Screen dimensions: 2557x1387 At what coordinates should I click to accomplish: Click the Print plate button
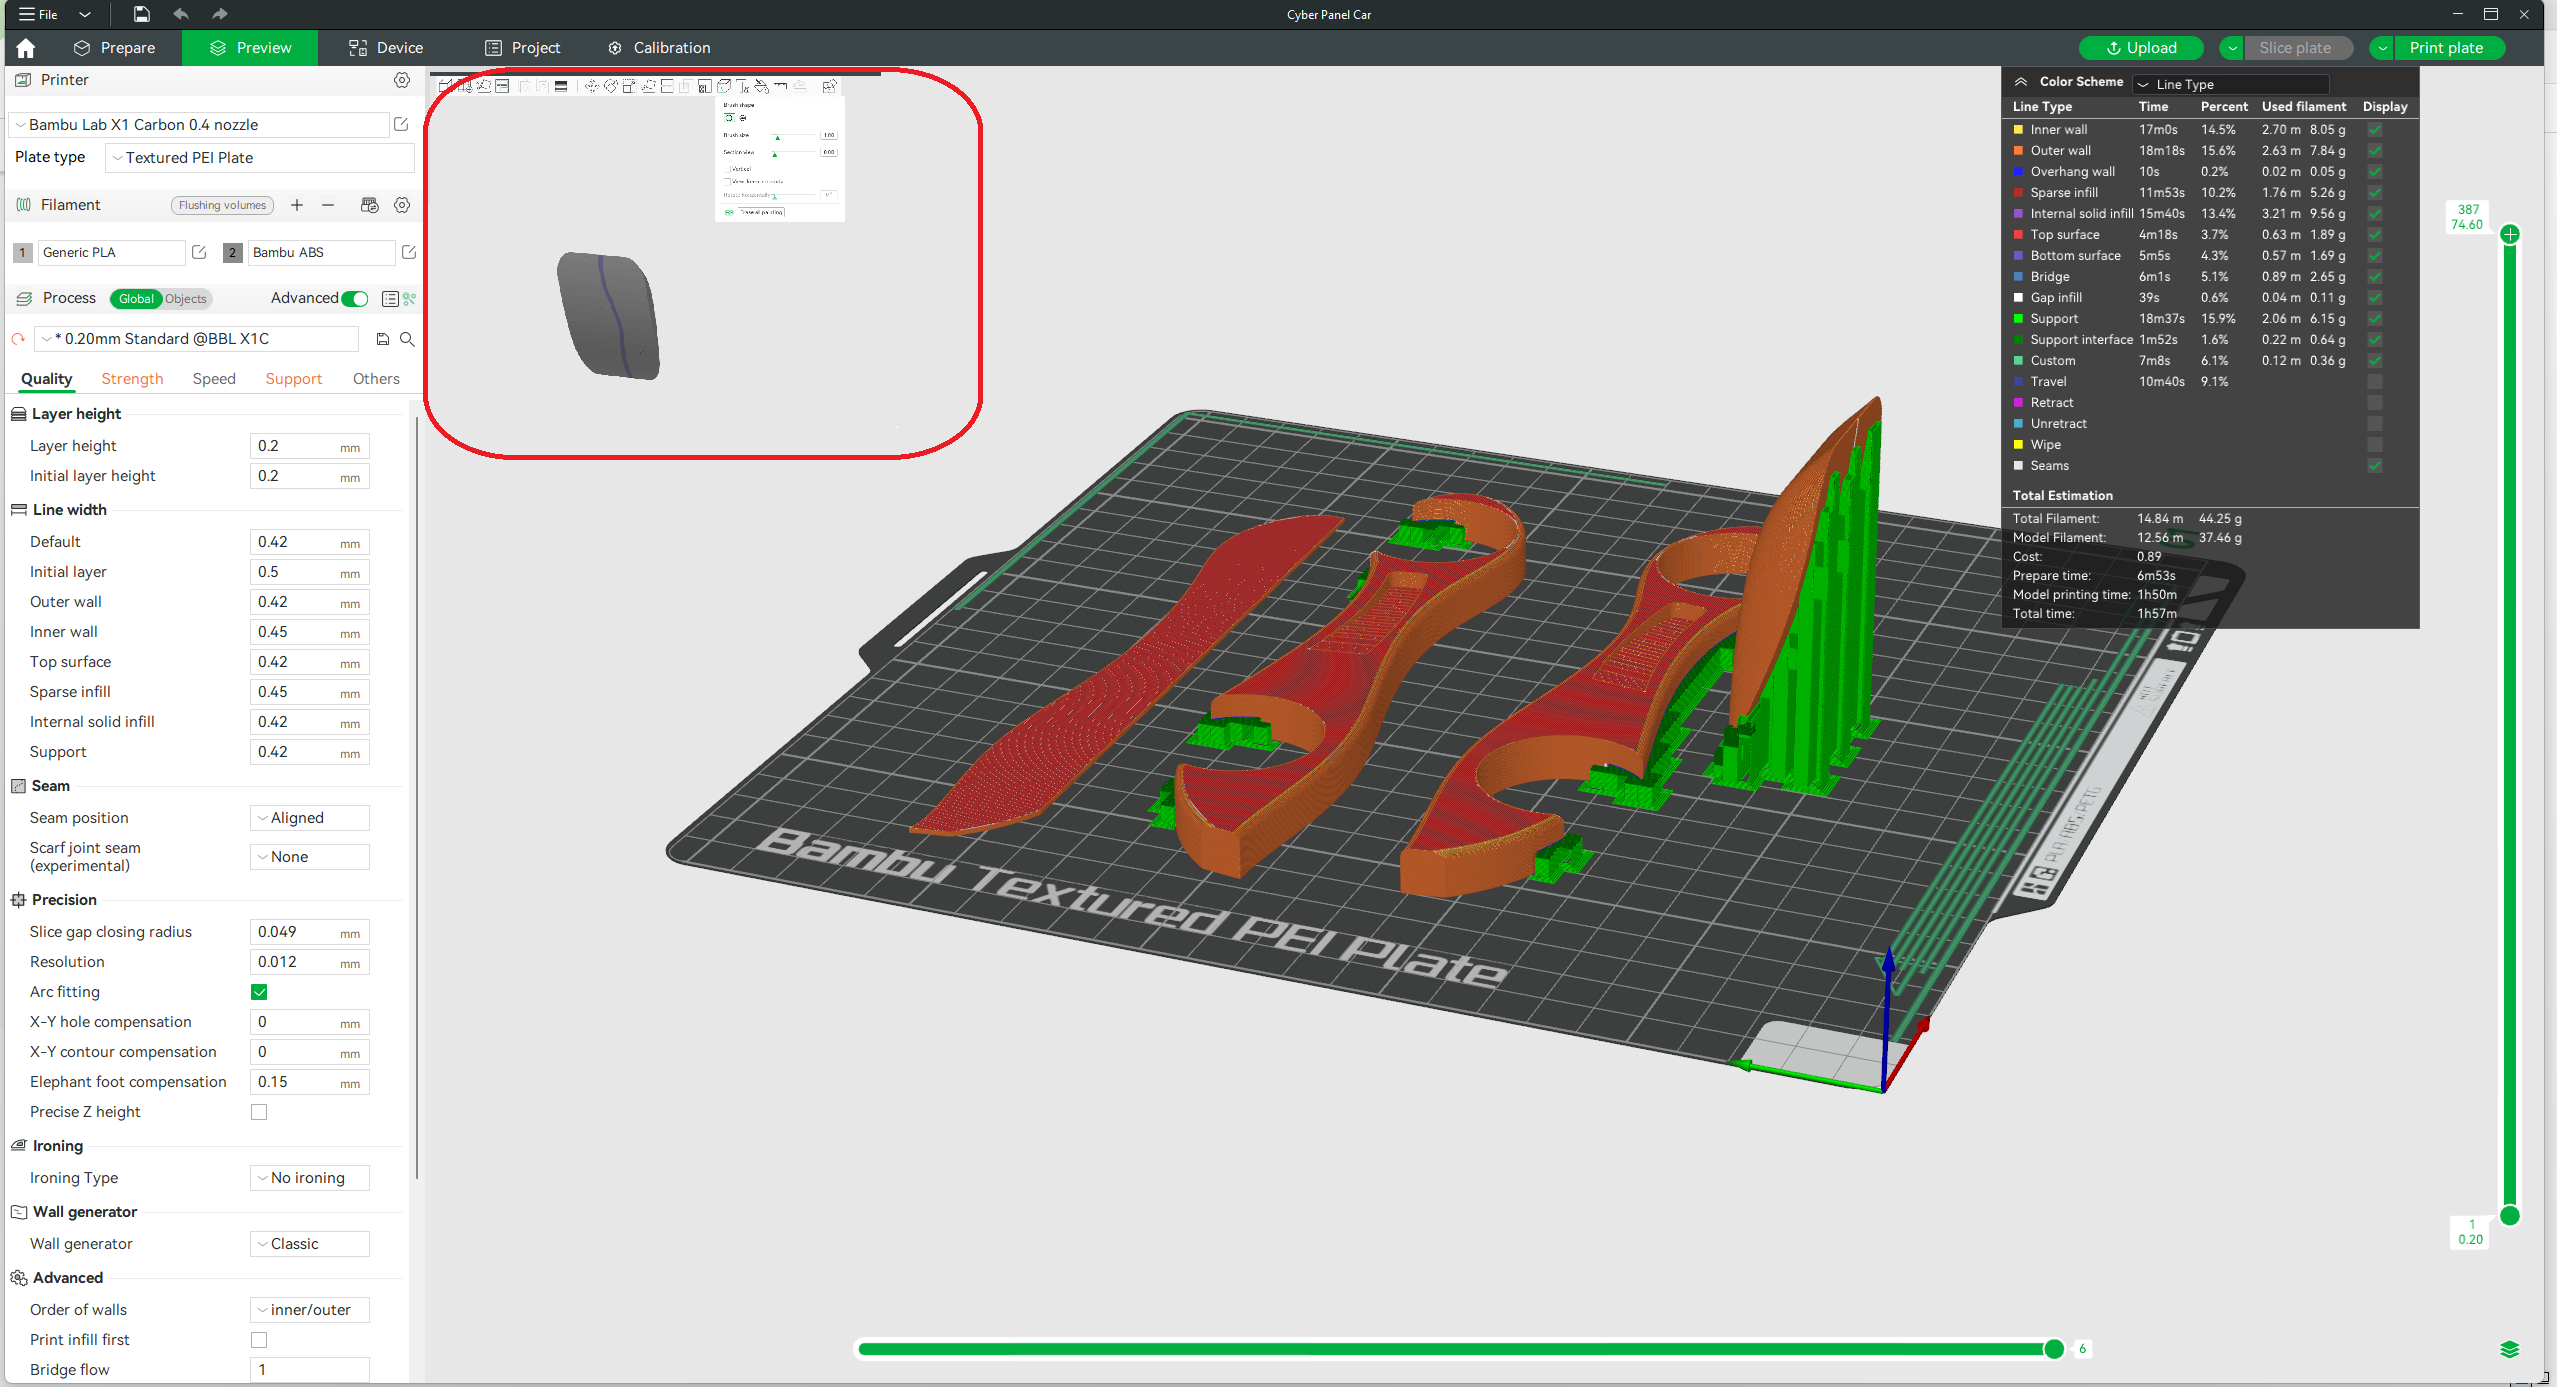pos(2445,48)
